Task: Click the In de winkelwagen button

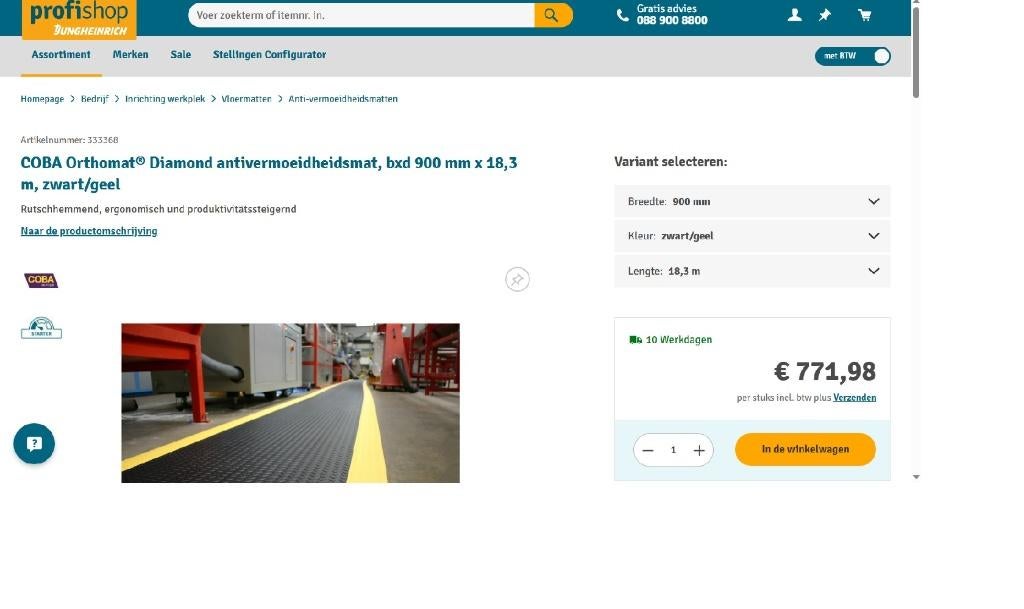Action: [x=805, y=450]
